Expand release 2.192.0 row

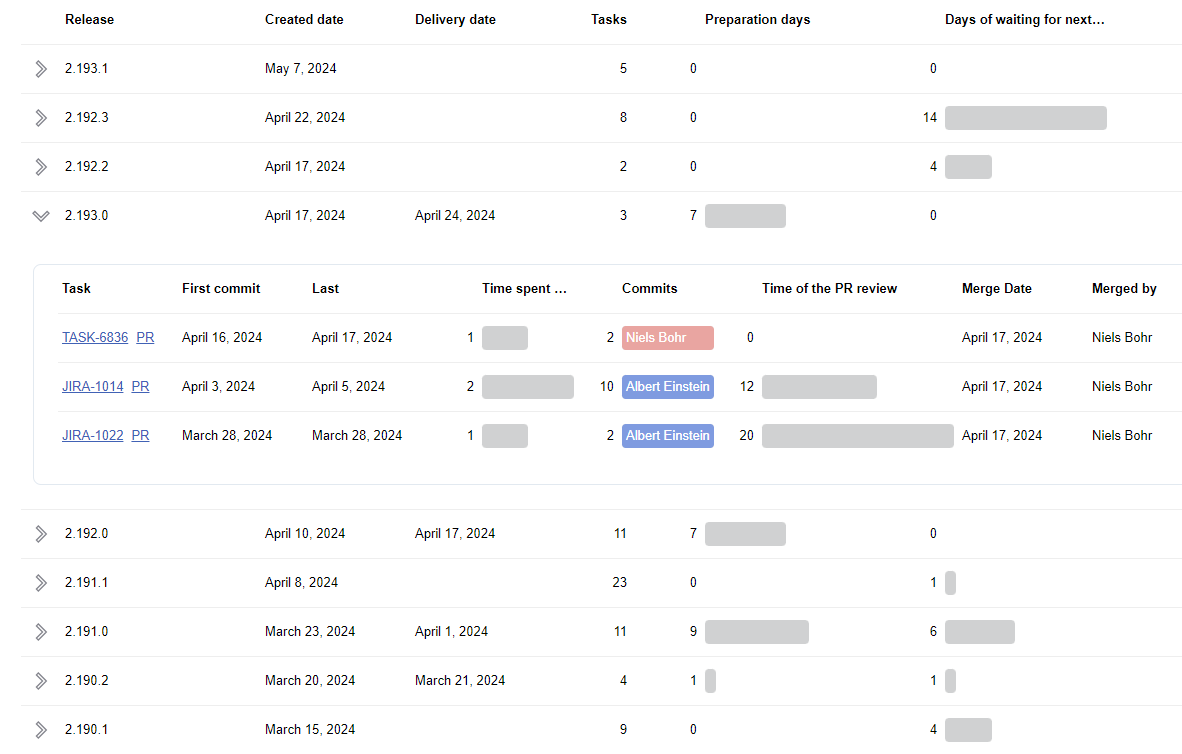41,534
